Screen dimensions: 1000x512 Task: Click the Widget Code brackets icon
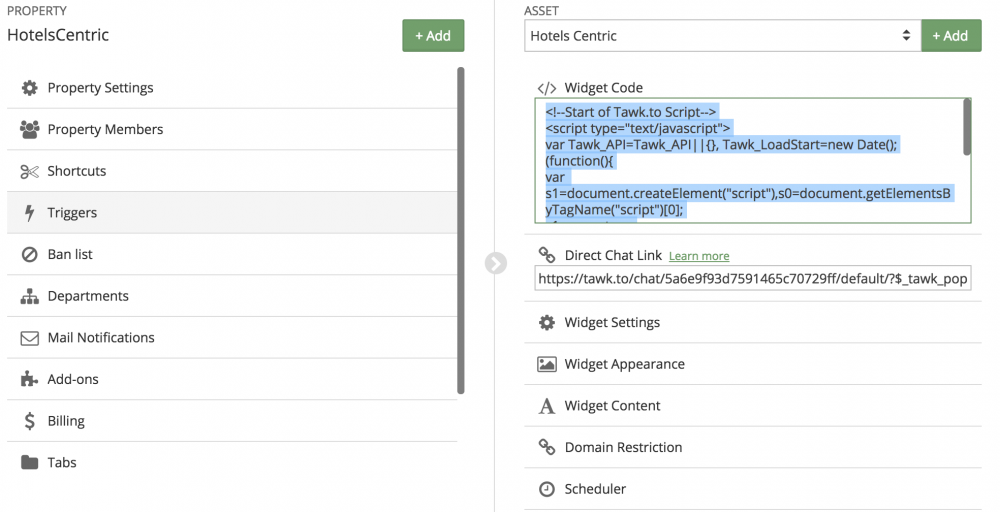[x=547, y=88]
